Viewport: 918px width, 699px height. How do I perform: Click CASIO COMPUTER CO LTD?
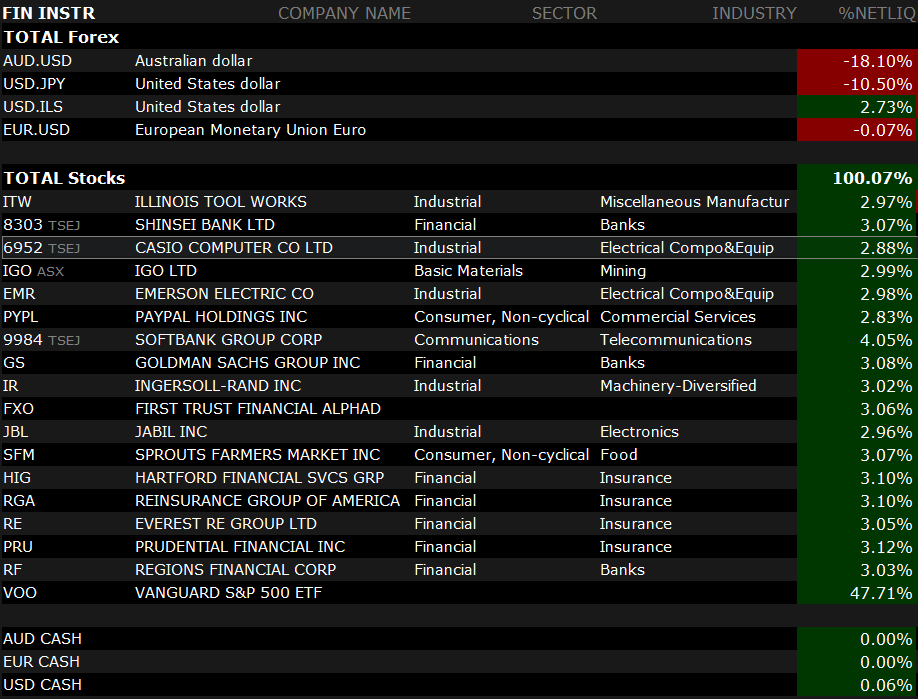(234, 248)
